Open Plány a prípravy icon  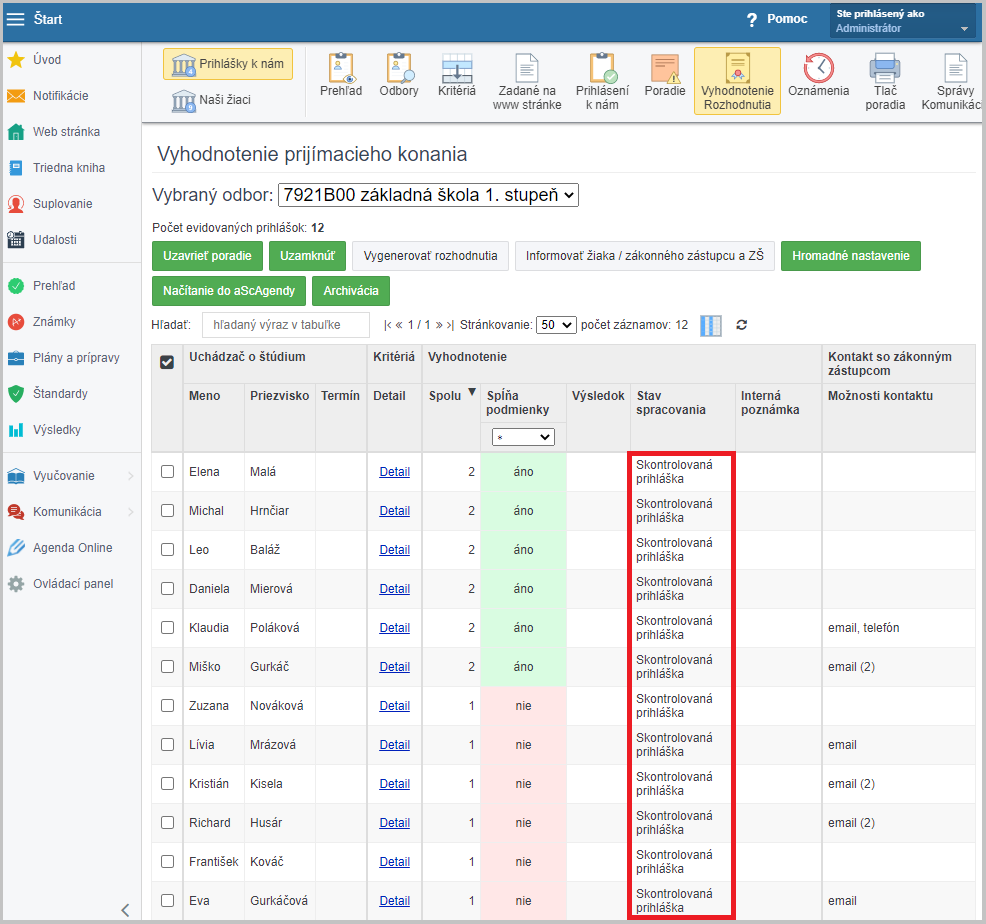pos(16,358)
